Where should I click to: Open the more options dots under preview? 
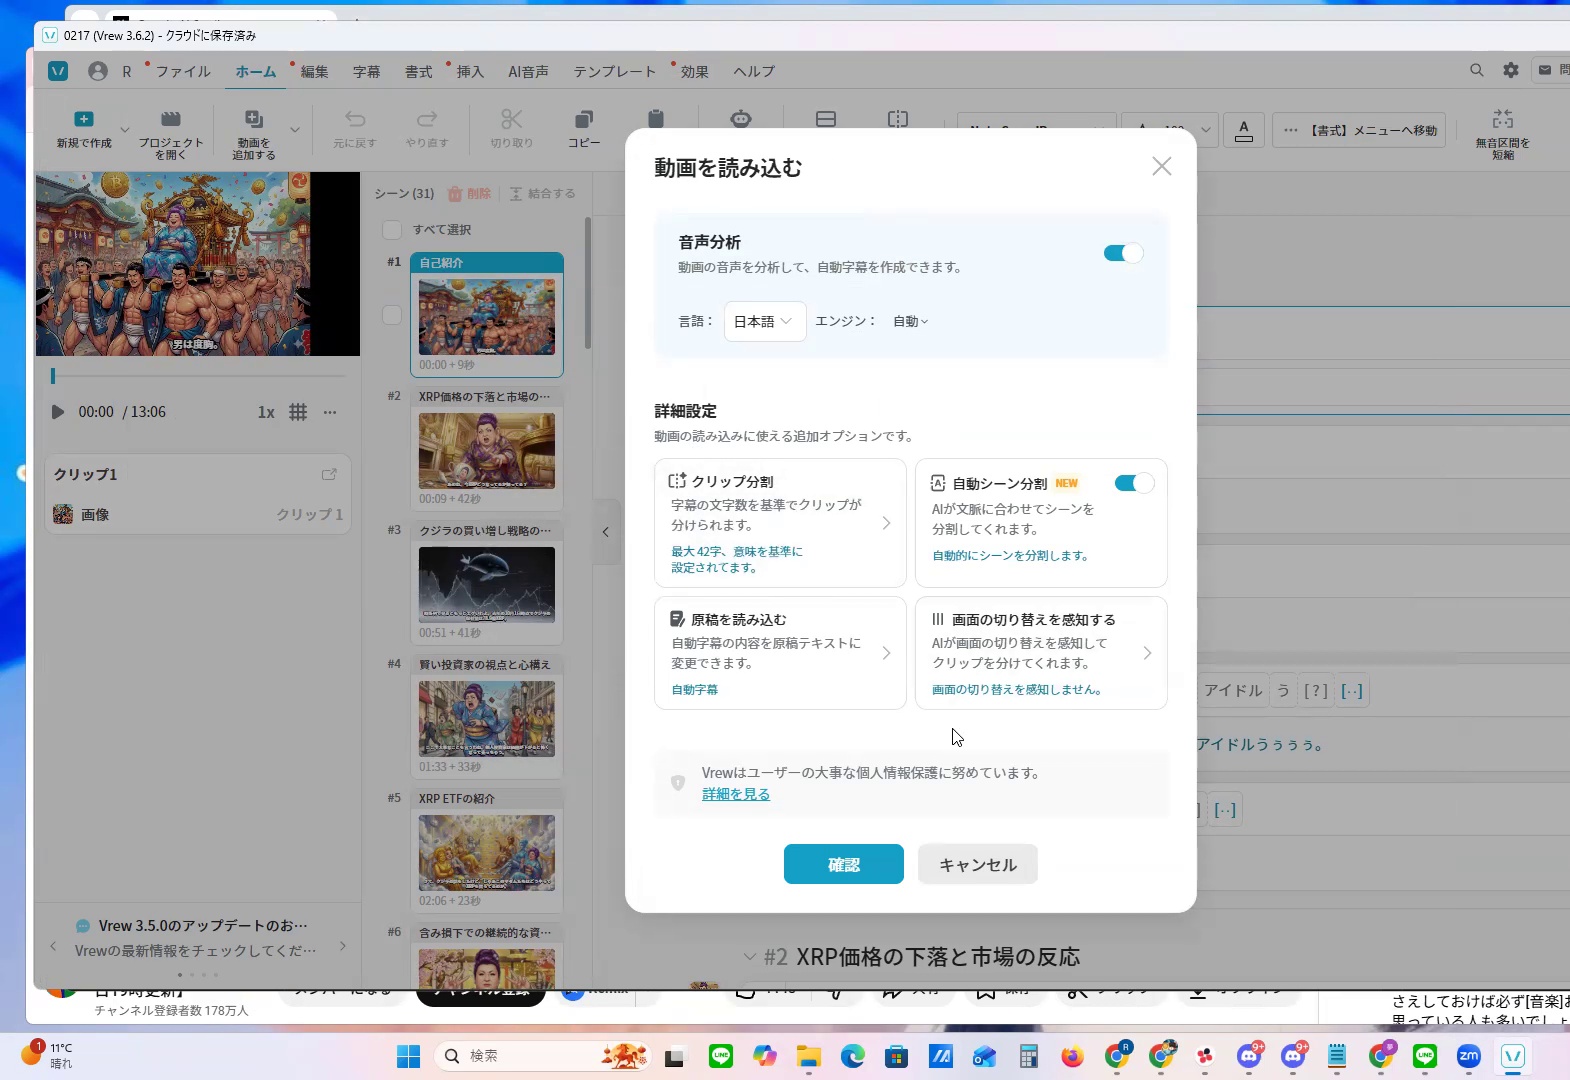tap(330, 412)
